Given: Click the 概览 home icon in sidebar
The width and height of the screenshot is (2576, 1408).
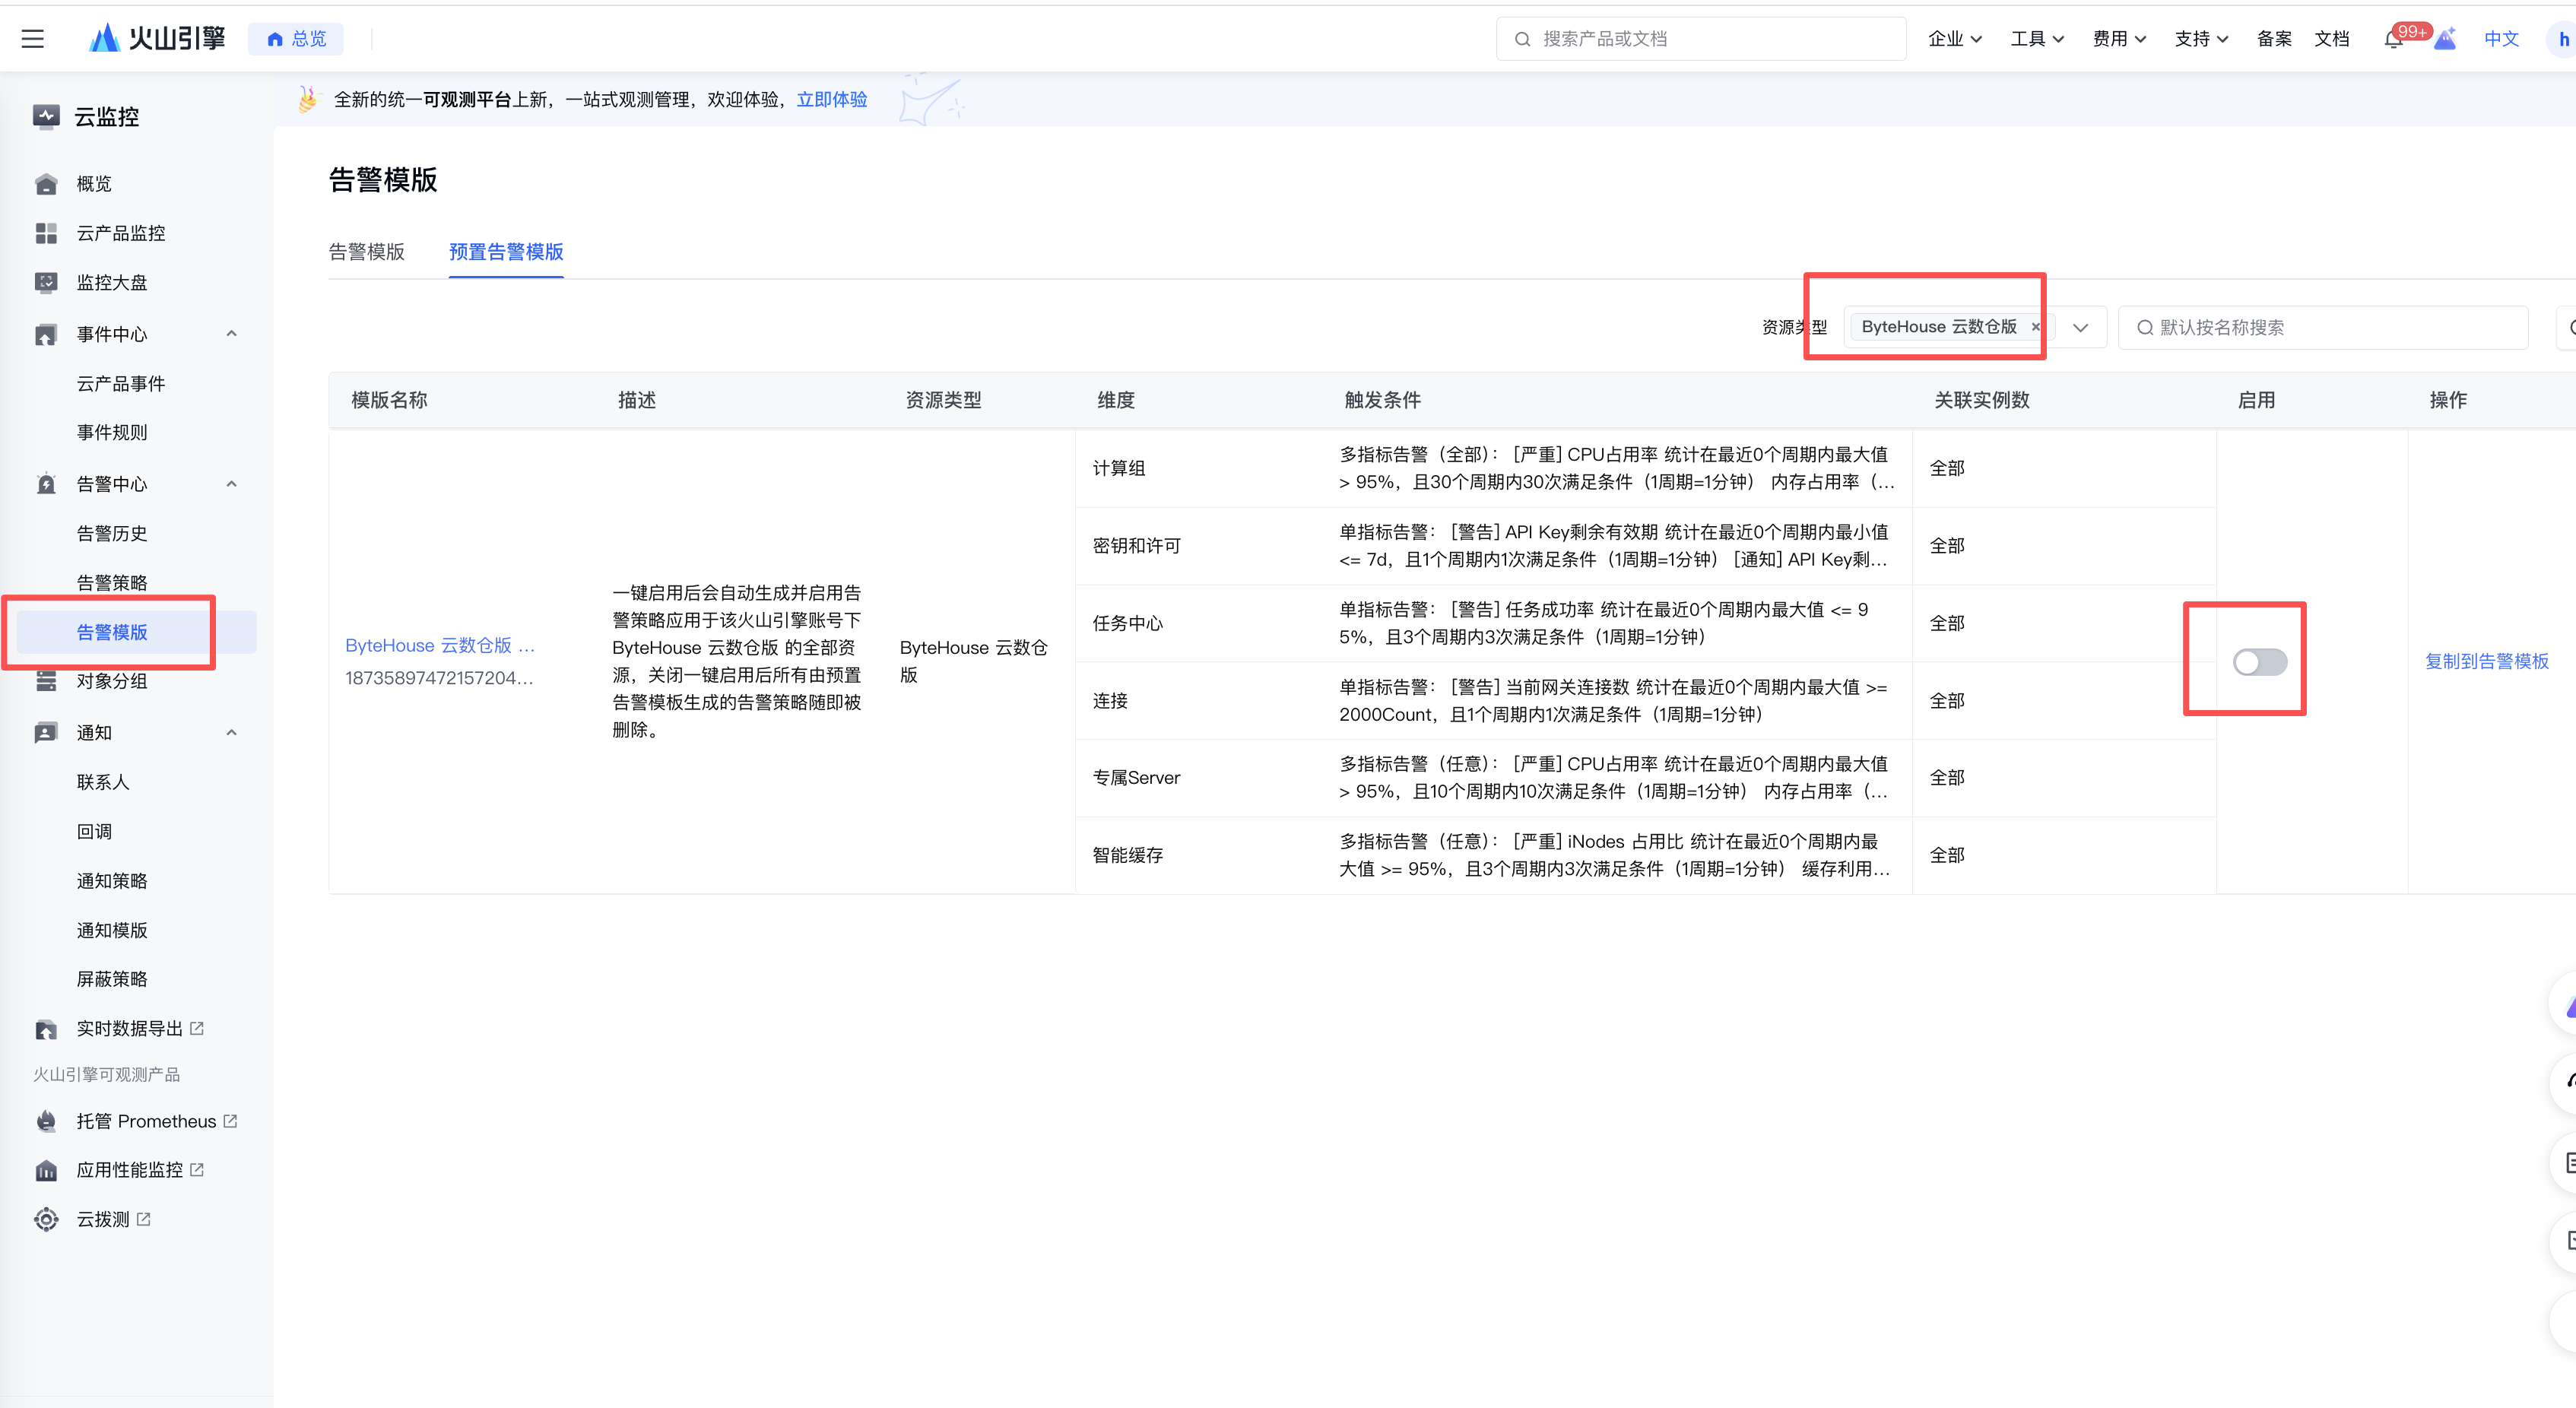Looking at the screenshot, I should coord(46,184).
